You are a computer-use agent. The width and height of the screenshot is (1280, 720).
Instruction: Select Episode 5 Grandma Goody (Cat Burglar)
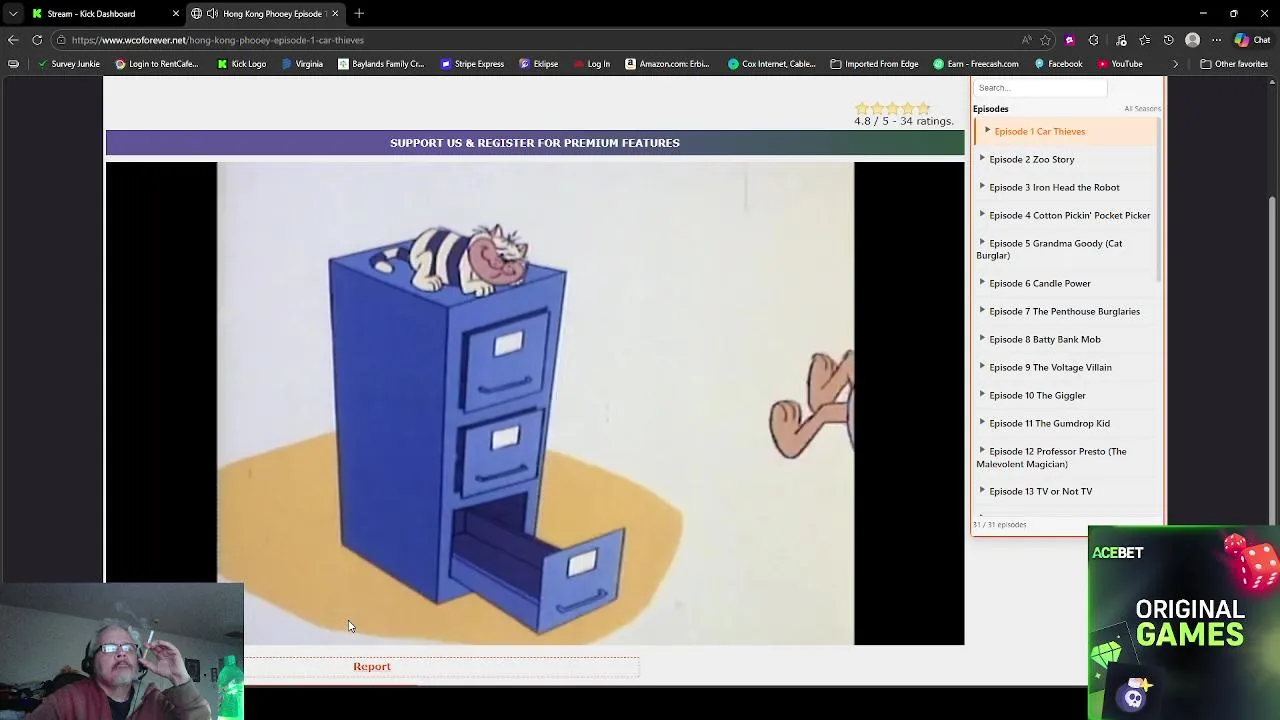(x=1065, y=249)
